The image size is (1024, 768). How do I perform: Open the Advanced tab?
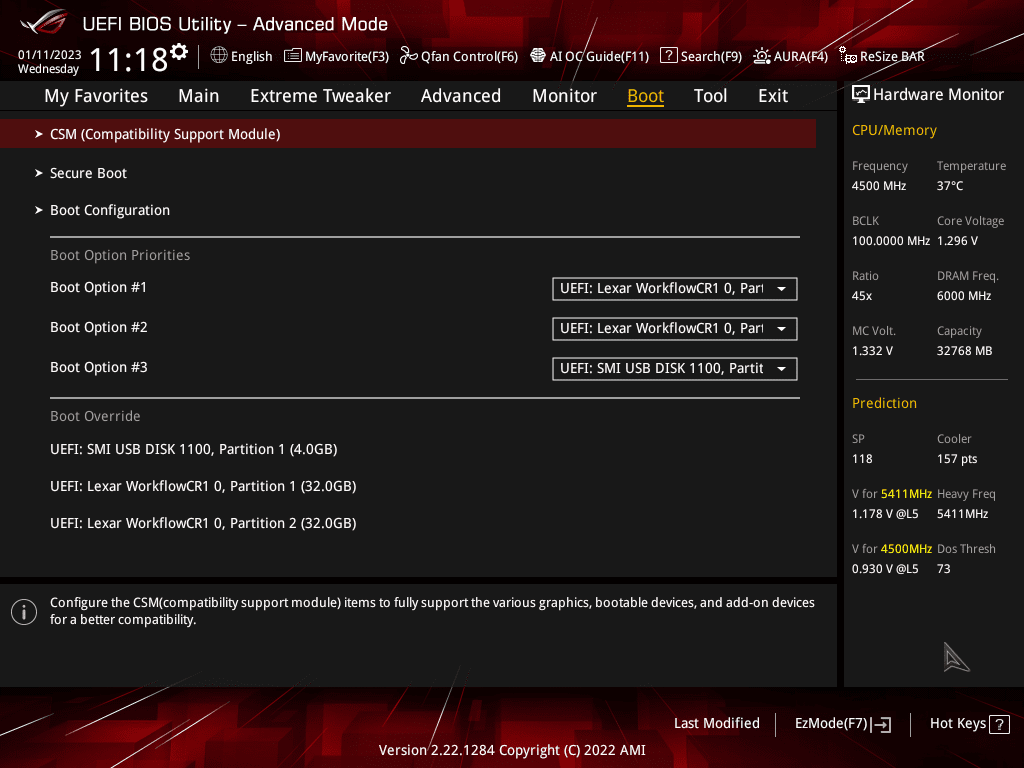[460, 96]
